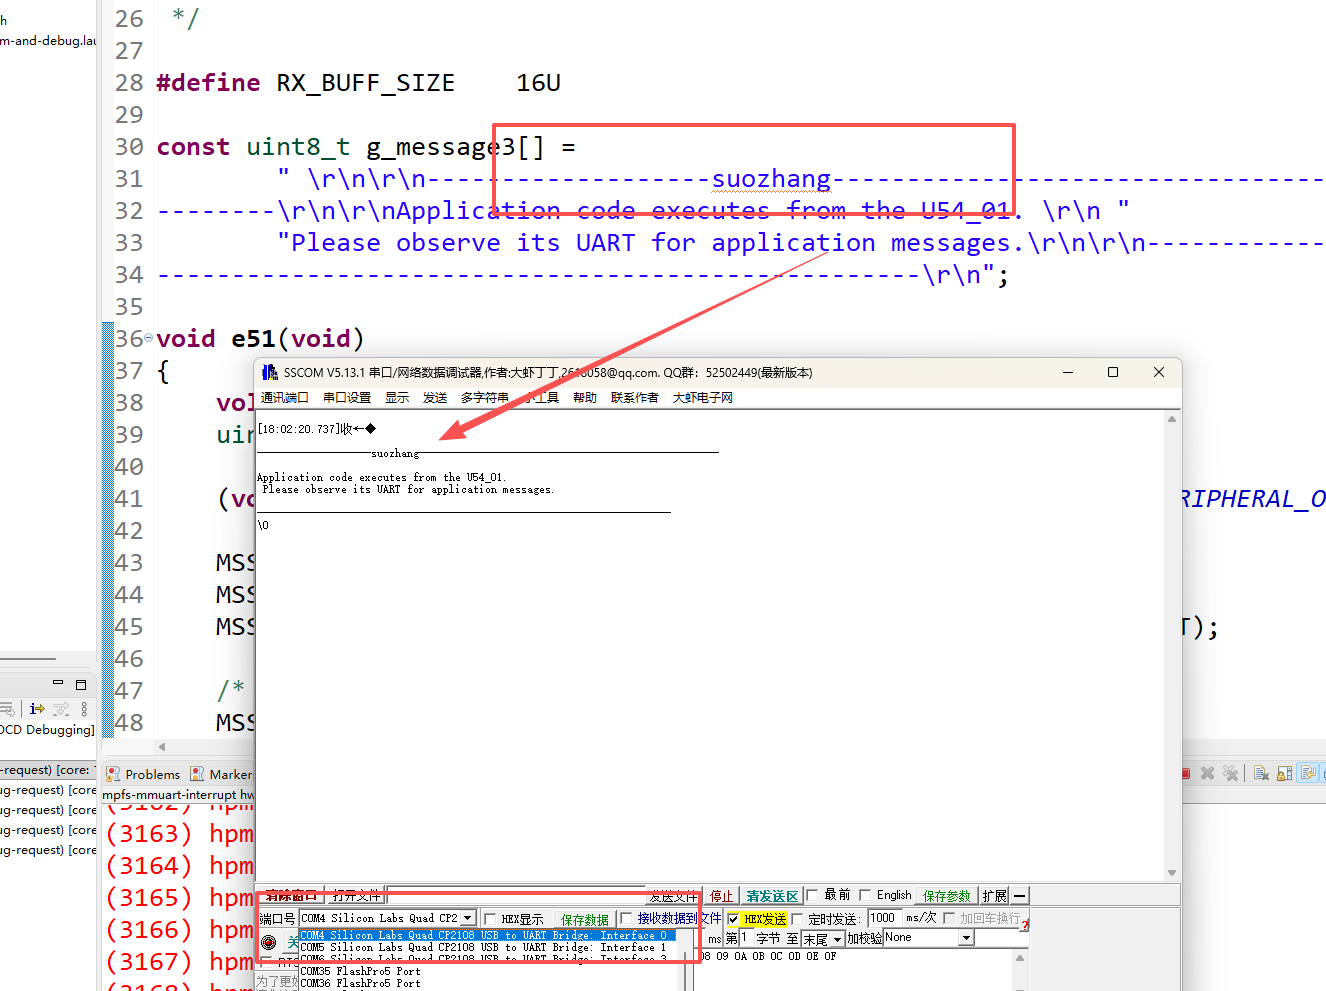Click the 保存数据 button
This screenshot has width=1326, height=991.
coord(585,919)
